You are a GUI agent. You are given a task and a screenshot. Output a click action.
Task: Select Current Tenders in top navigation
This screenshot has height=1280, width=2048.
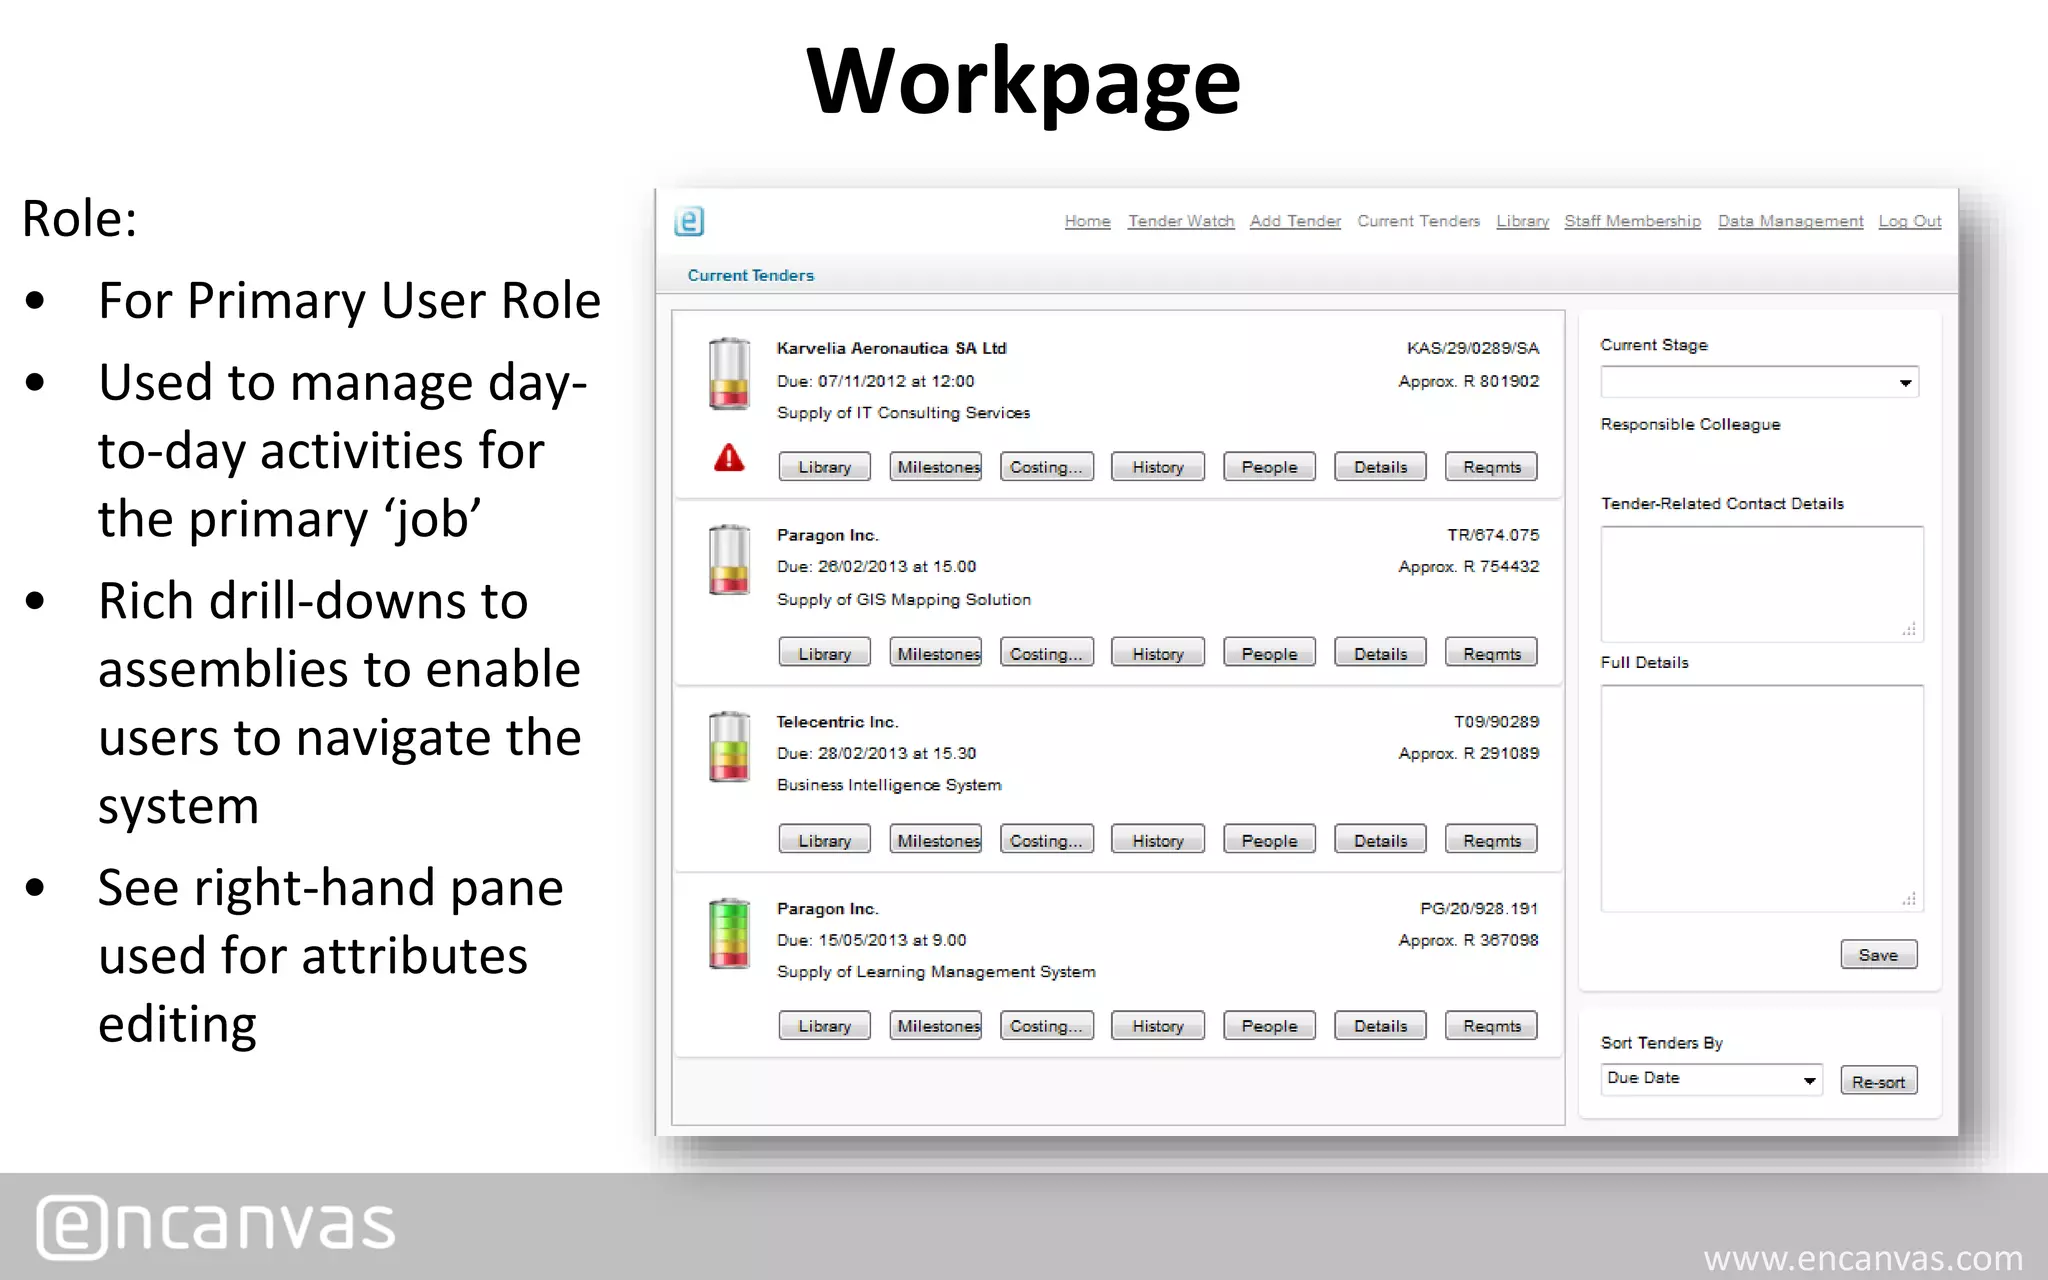(1418, 221)
